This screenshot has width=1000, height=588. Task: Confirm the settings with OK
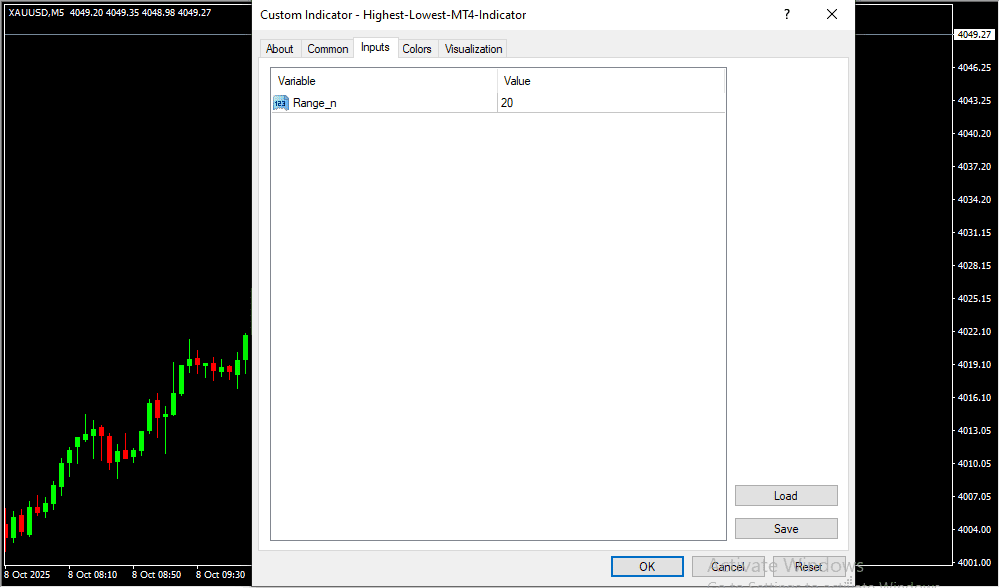click(647, 567)
